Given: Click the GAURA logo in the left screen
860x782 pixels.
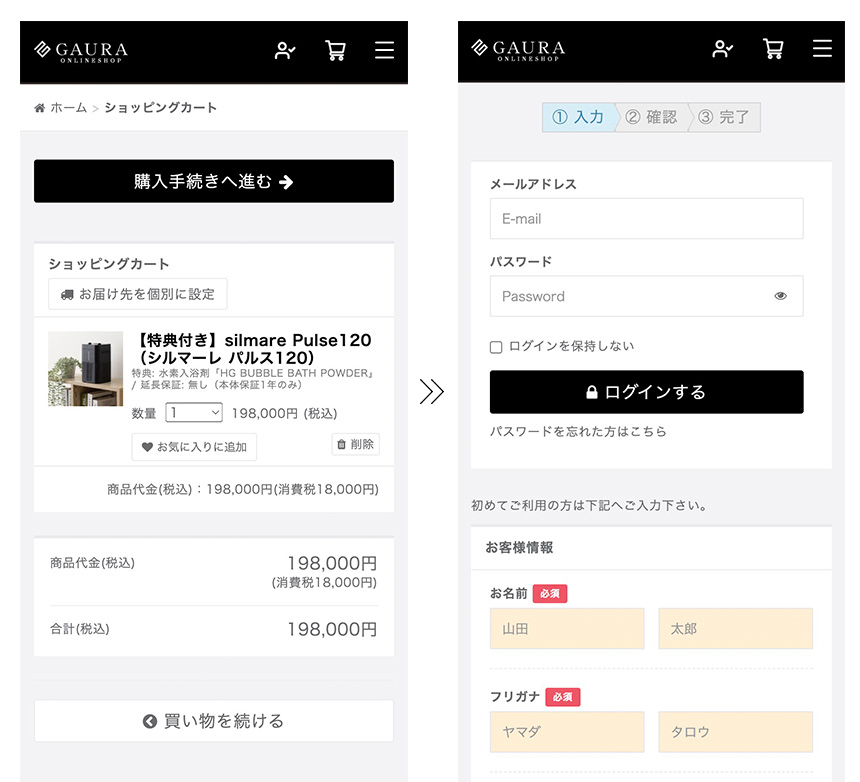Looking at the screenshot, I should (81, 52).
